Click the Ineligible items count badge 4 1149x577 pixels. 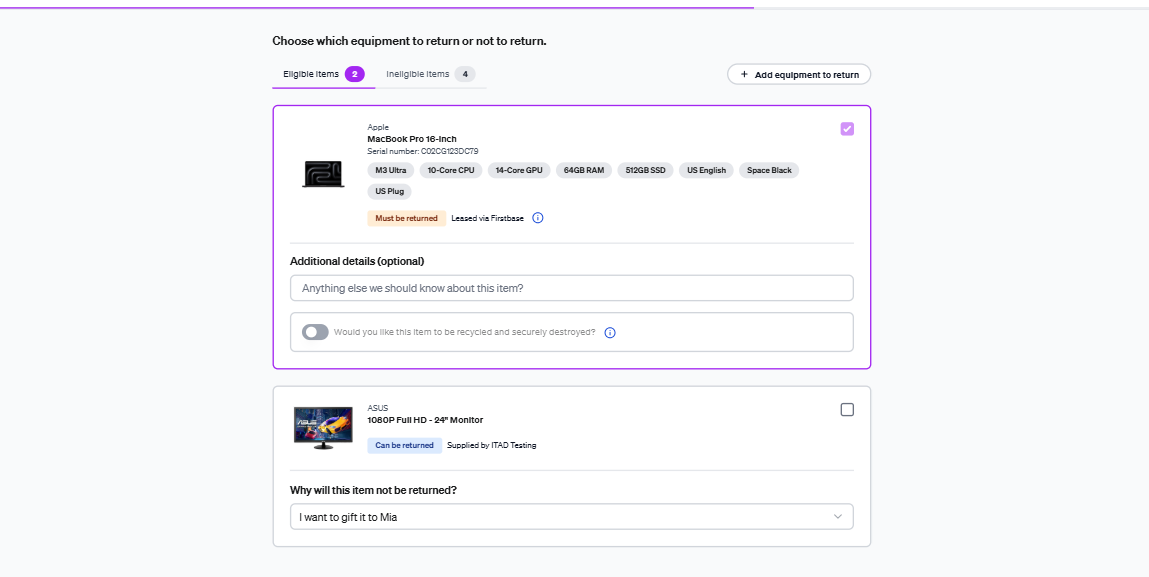(x=465, y=74)
